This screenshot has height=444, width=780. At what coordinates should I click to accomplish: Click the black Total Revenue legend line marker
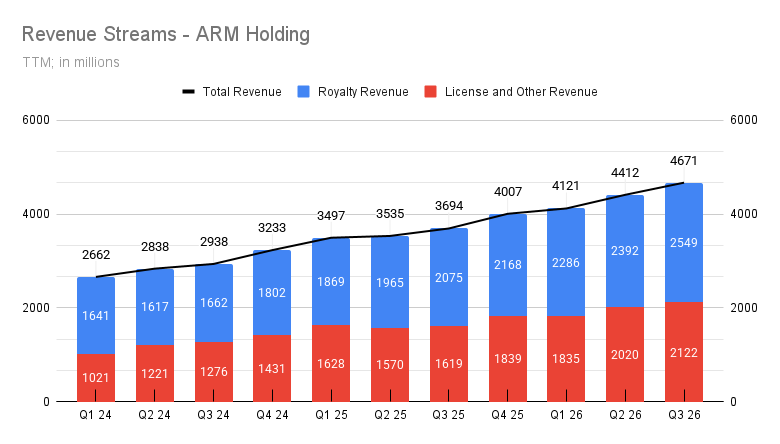(x=188, y=92)
